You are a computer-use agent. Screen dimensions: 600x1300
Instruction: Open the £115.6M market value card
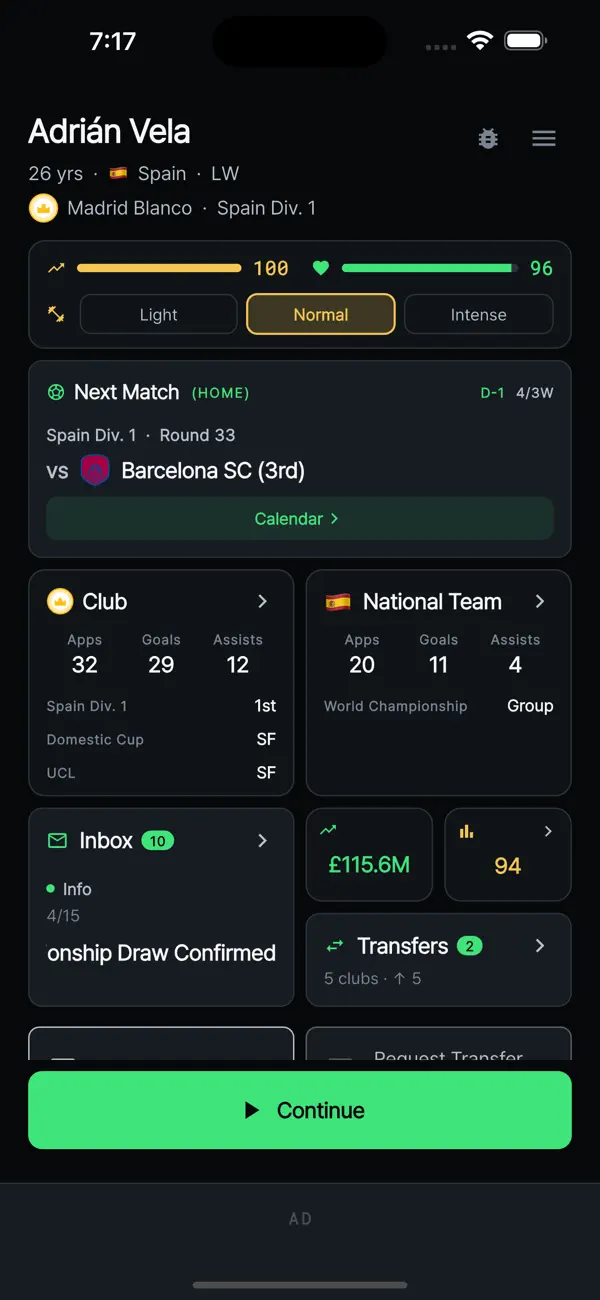pos(369,854)
